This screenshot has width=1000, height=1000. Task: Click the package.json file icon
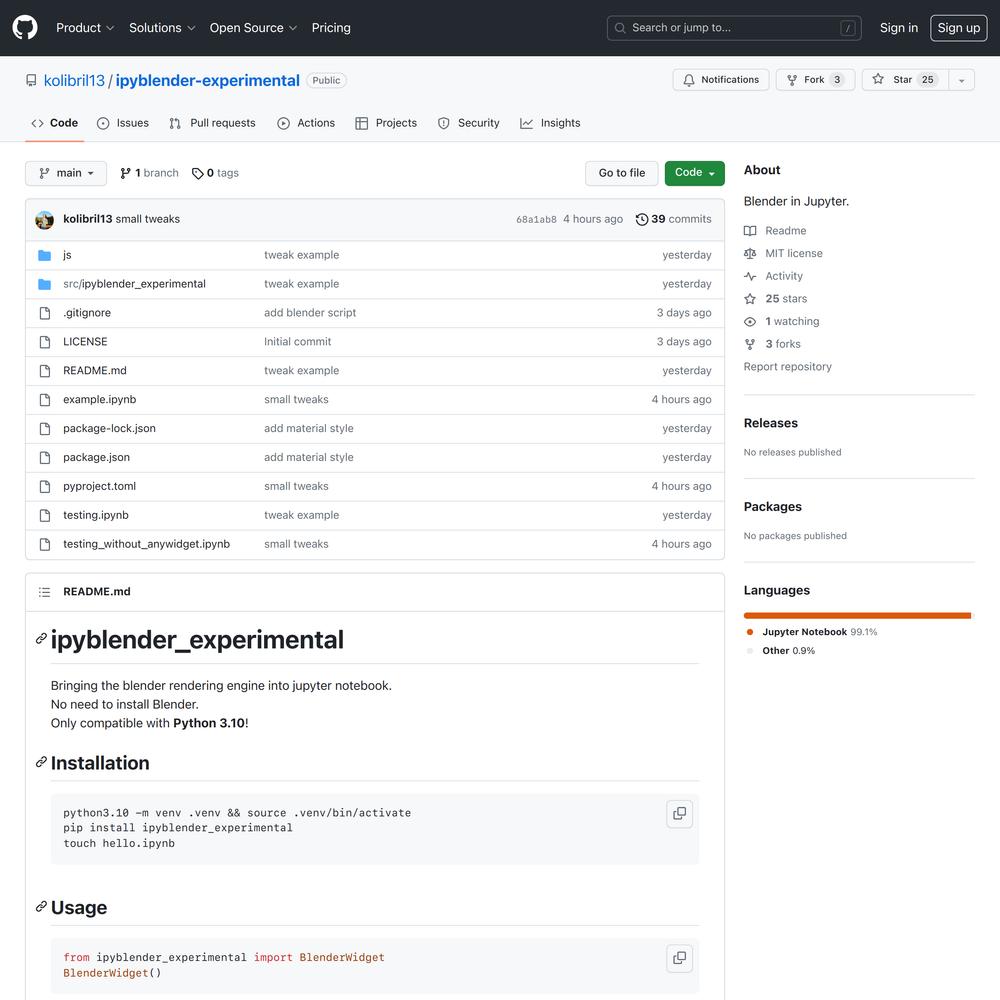coord(45,458)
